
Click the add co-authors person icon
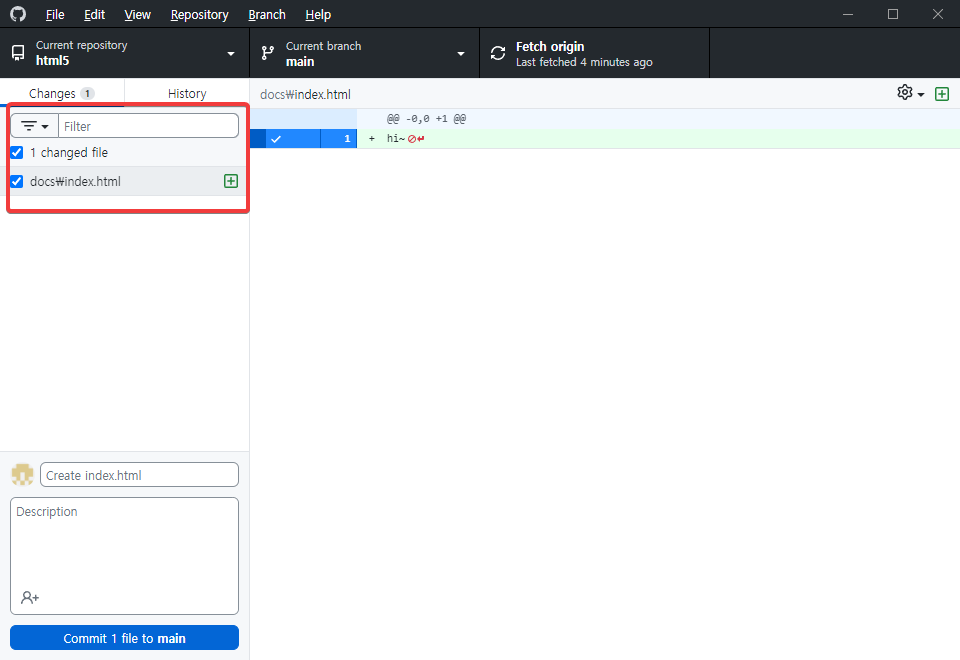(30, 597)
